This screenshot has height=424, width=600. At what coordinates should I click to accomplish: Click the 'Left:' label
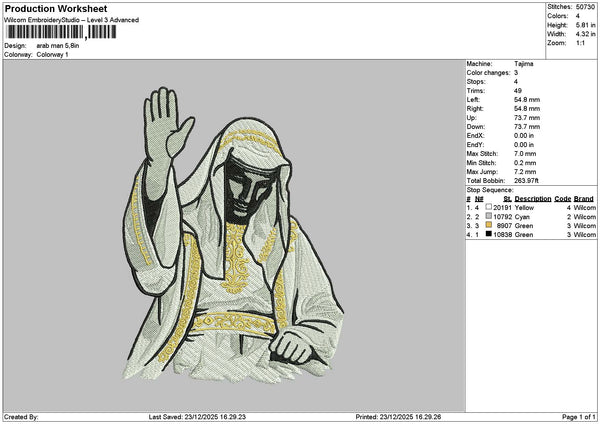coord(473,100)
